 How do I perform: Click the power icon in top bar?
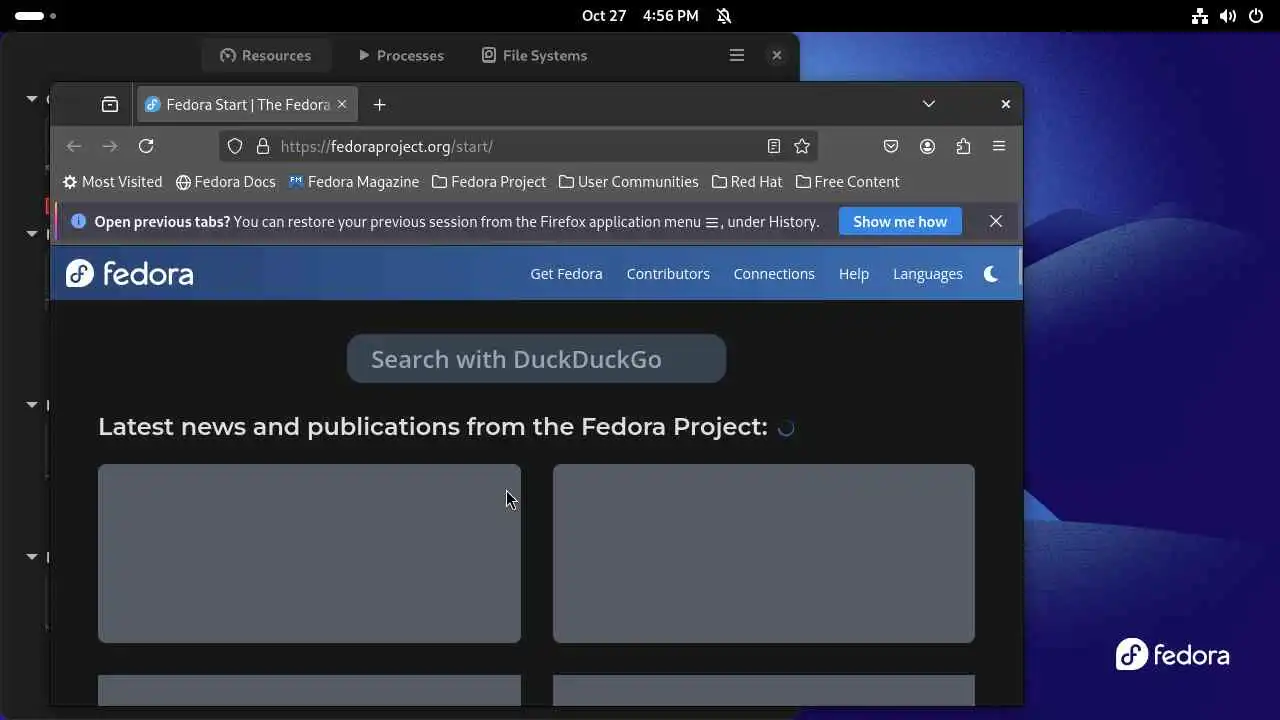(1255, 16)
